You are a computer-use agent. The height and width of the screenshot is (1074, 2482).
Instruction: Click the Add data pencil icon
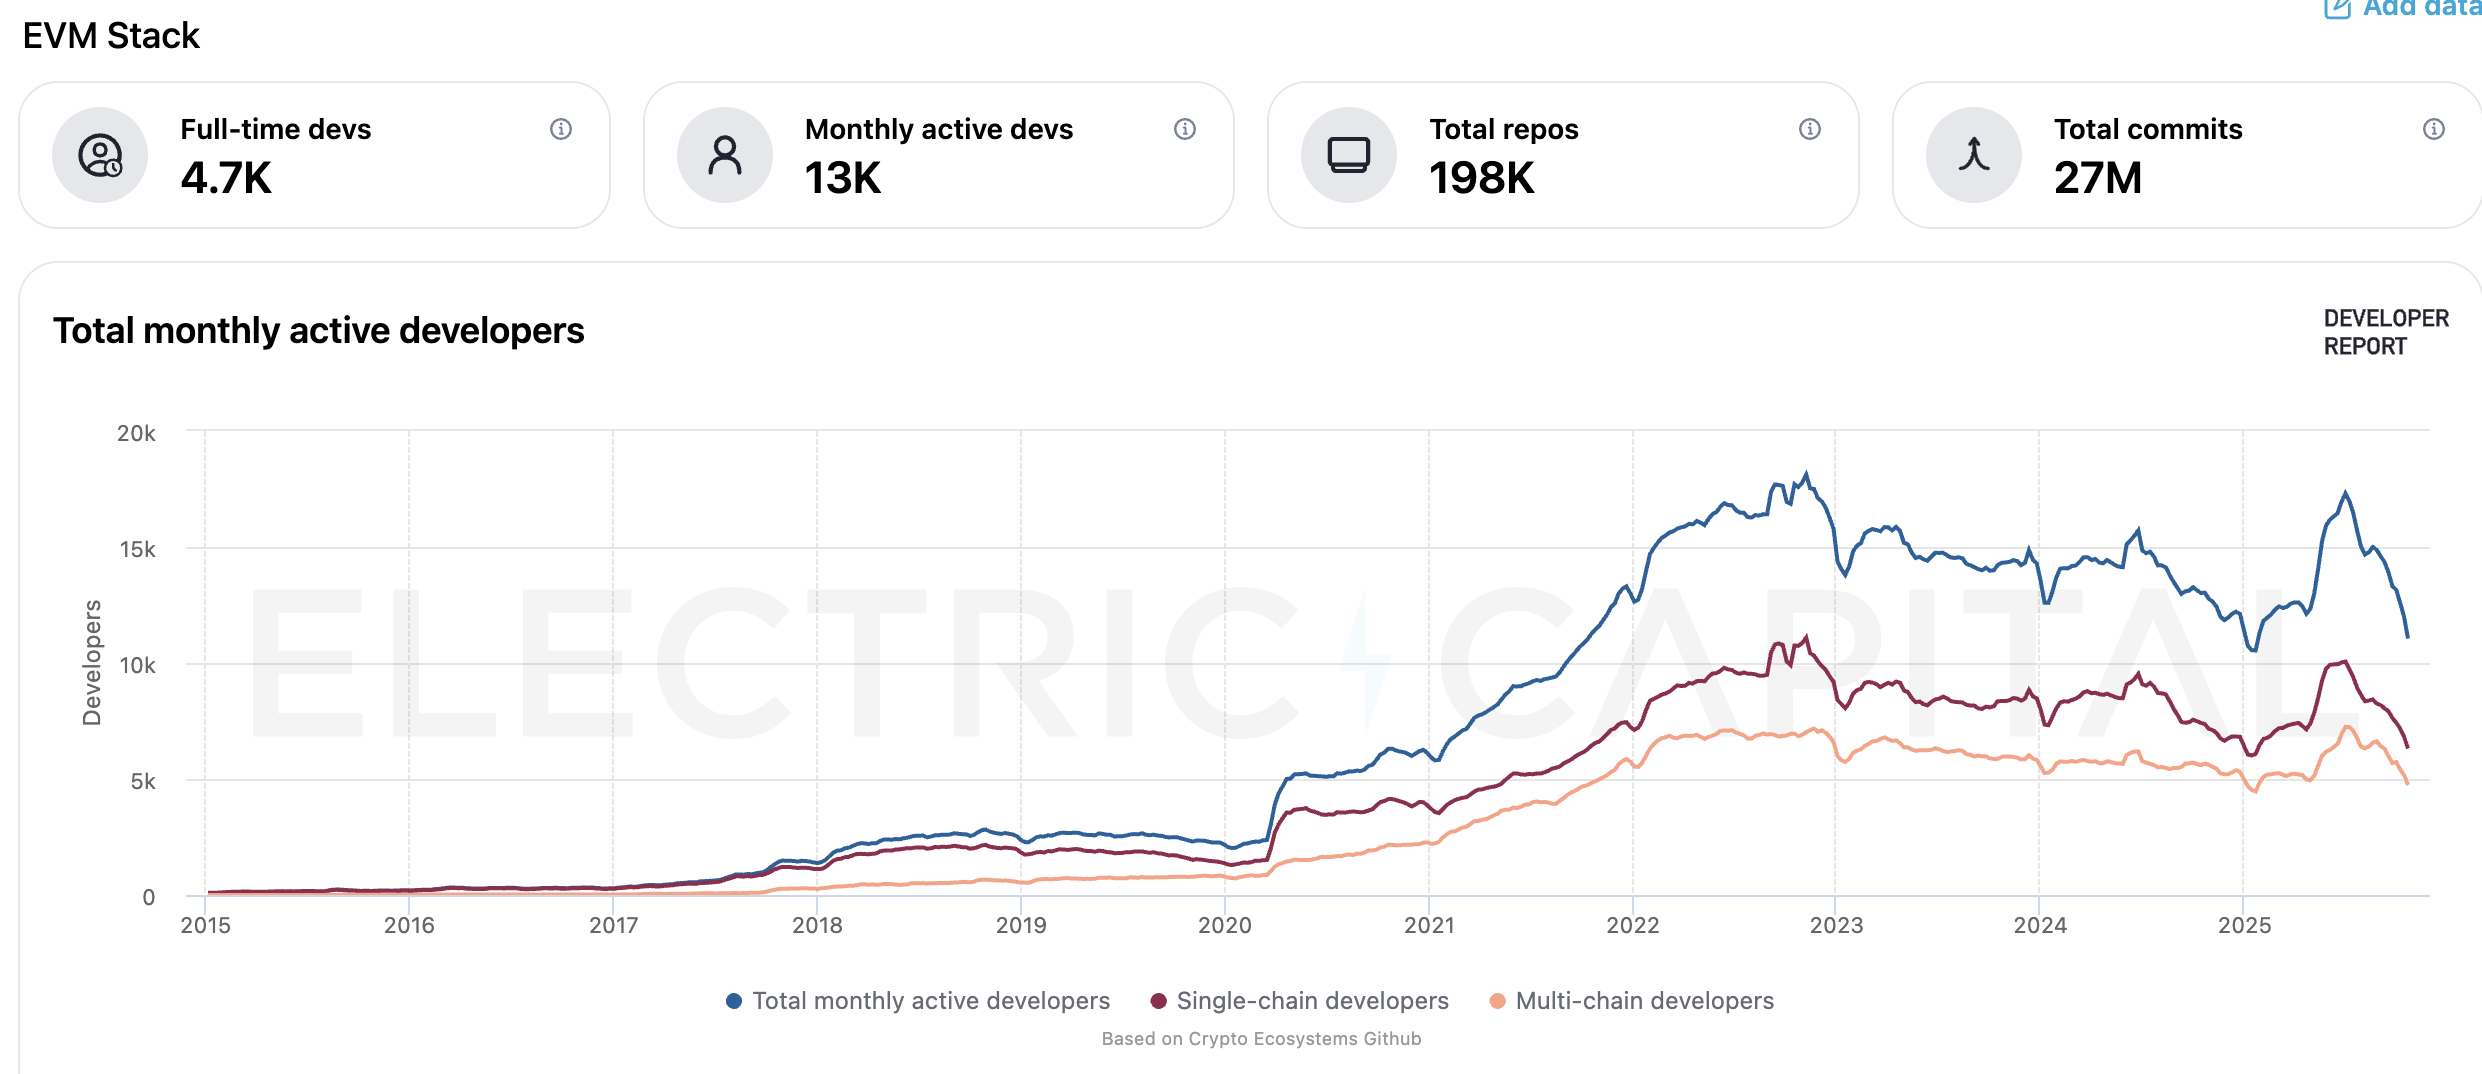click(x=2336, y=8)
